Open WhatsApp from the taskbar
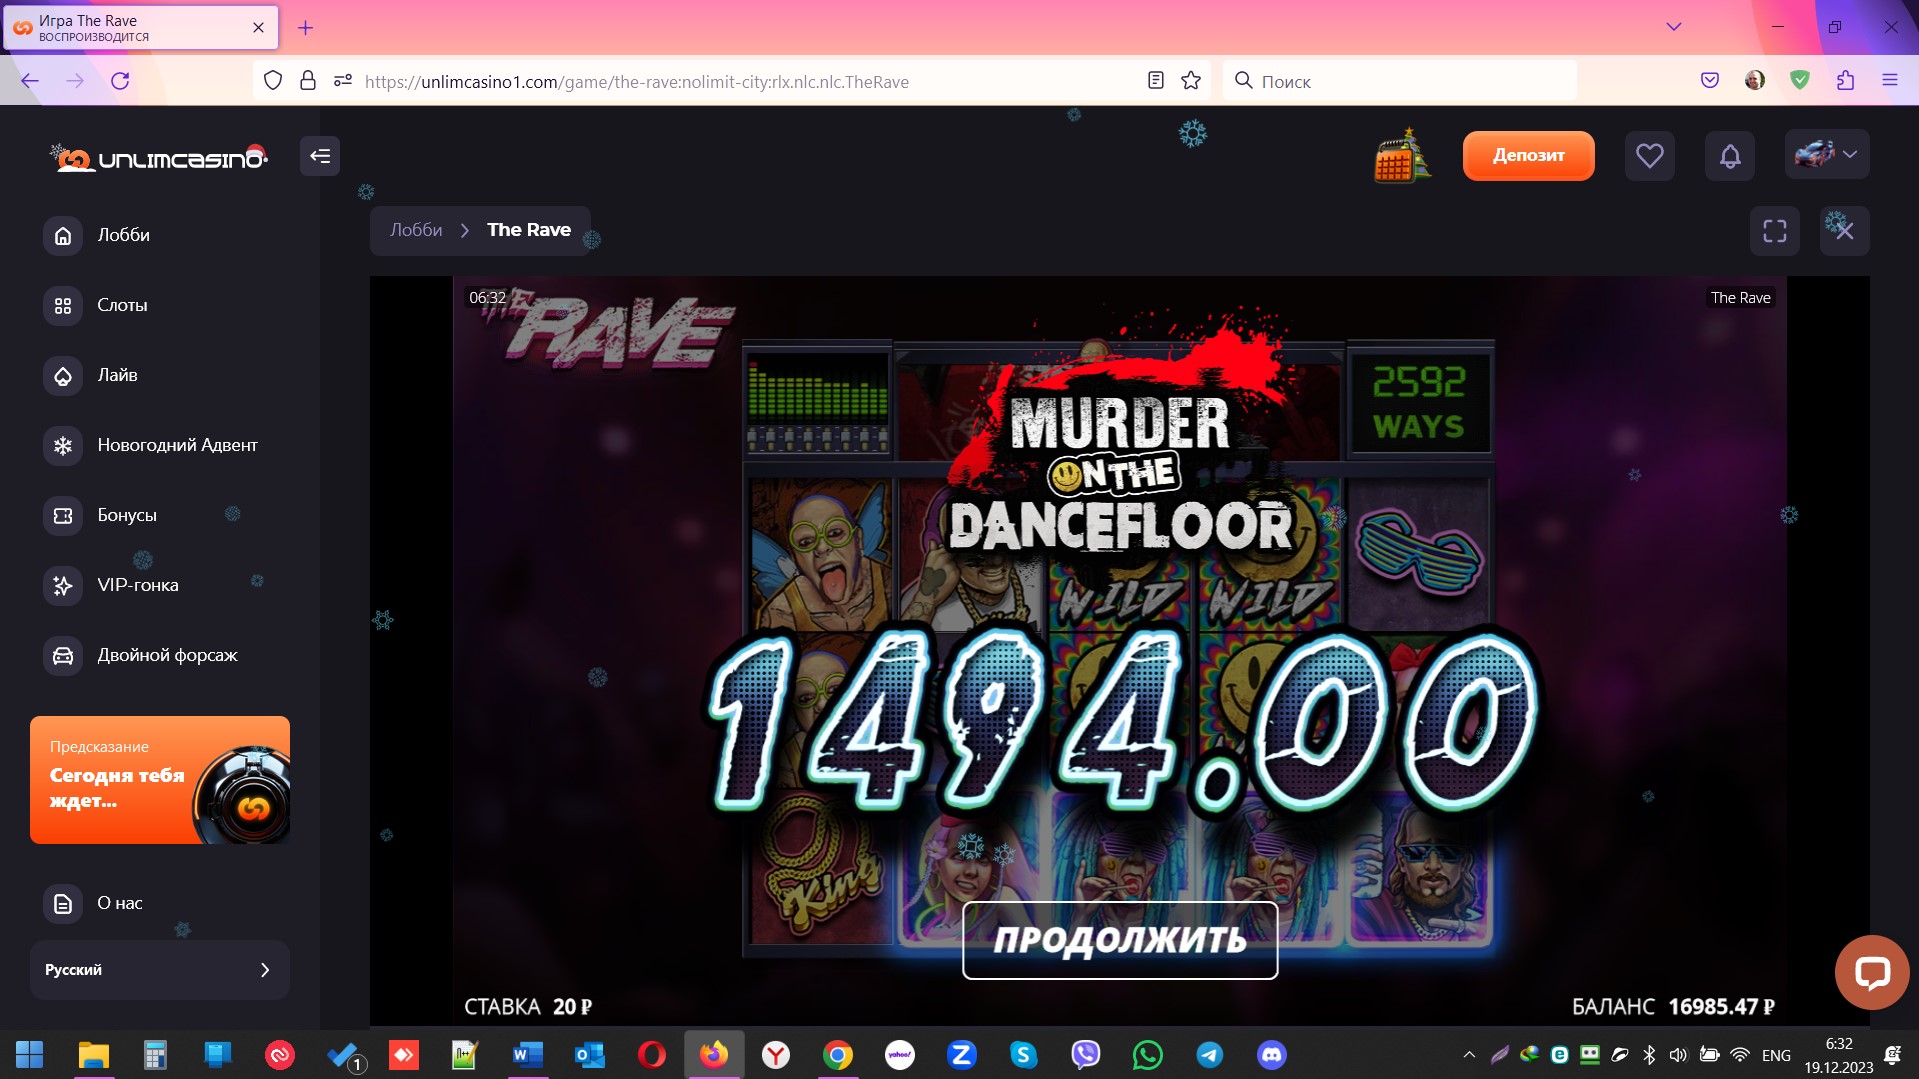 tap(1148, 1055)
